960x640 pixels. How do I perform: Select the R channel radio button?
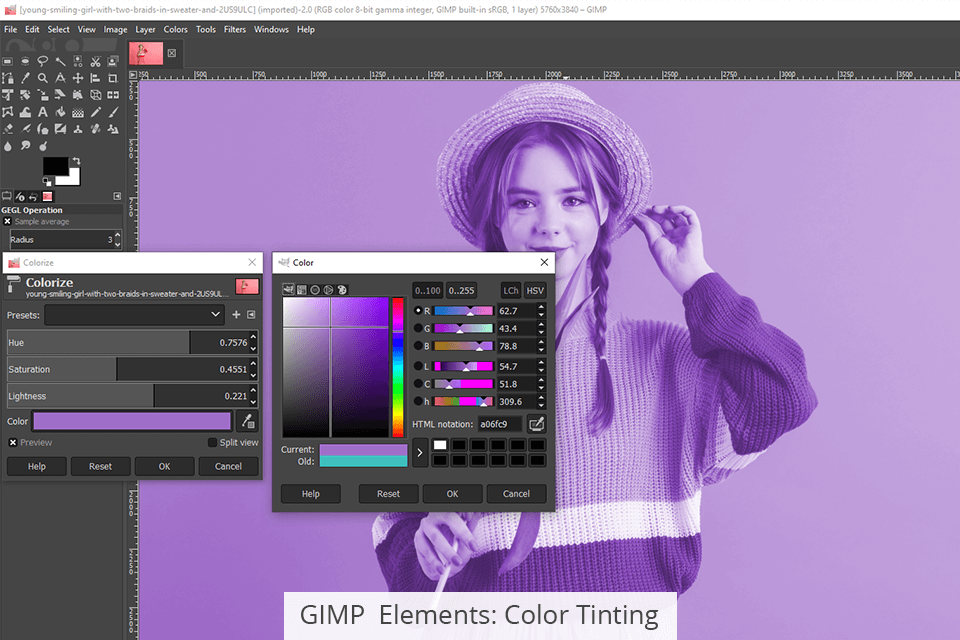(418, 311)
